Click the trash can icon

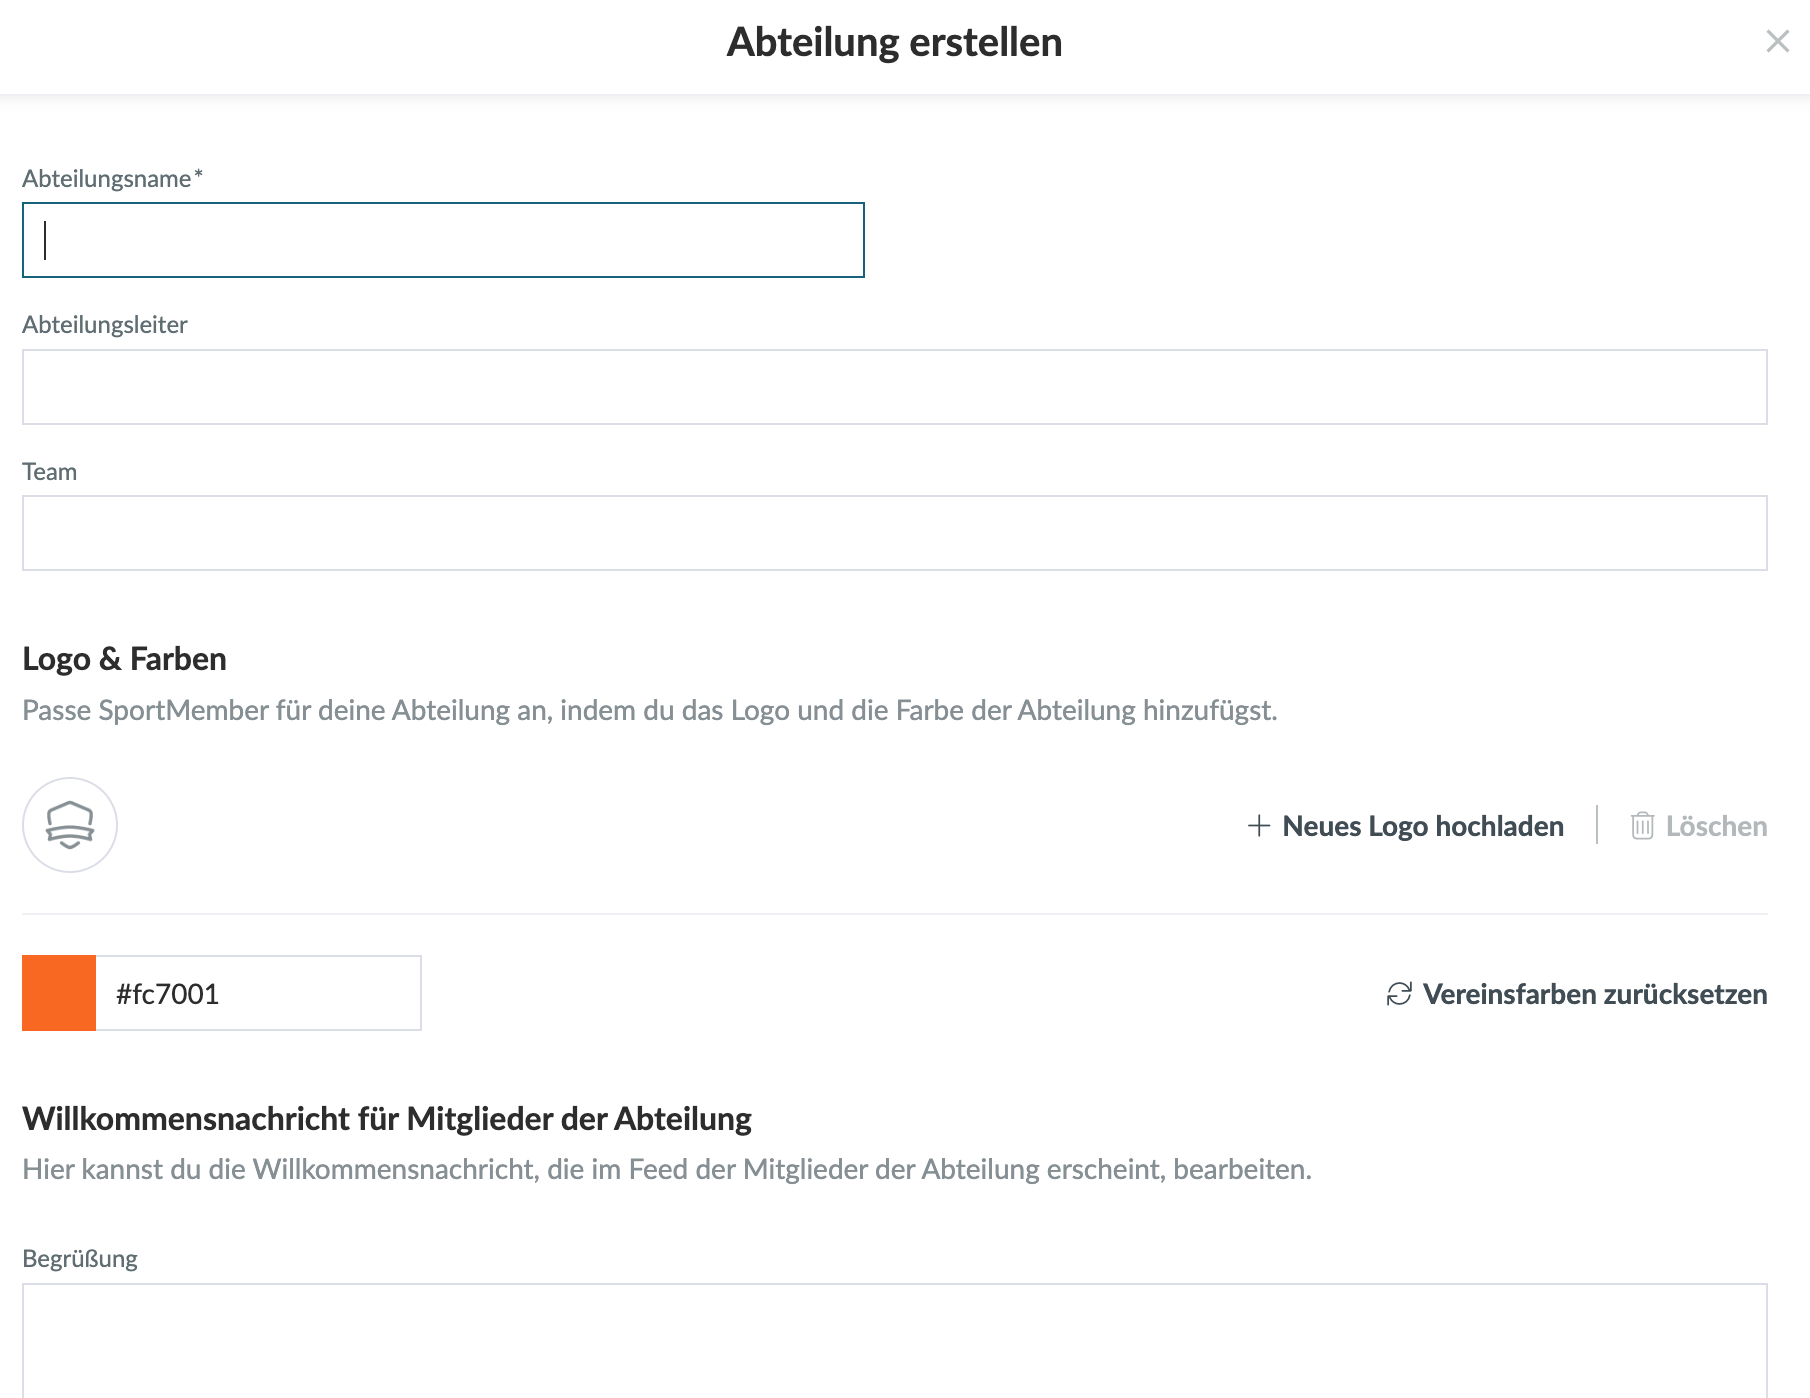coord(1642,826)
